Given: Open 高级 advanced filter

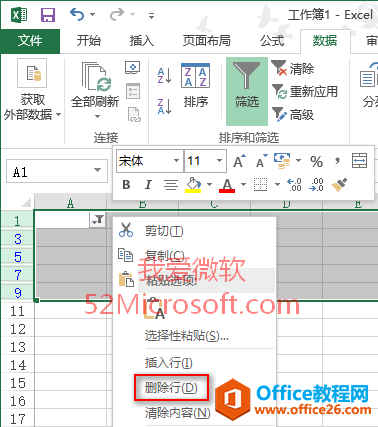Looking at the screenshot, I should pos(293,115).
